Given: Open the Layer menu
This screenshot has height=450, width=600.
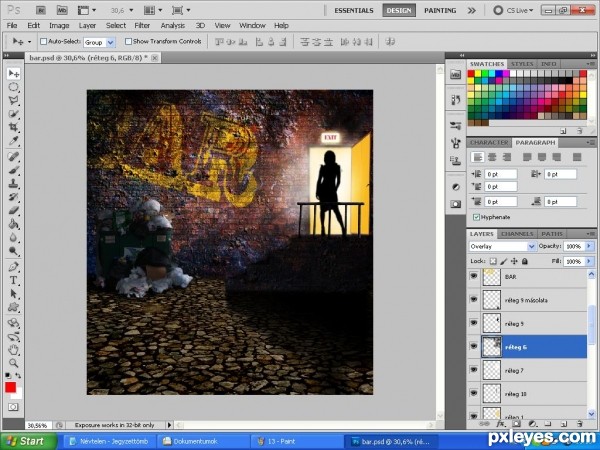Looking at the screenshot, I should (x=87, y=26).
